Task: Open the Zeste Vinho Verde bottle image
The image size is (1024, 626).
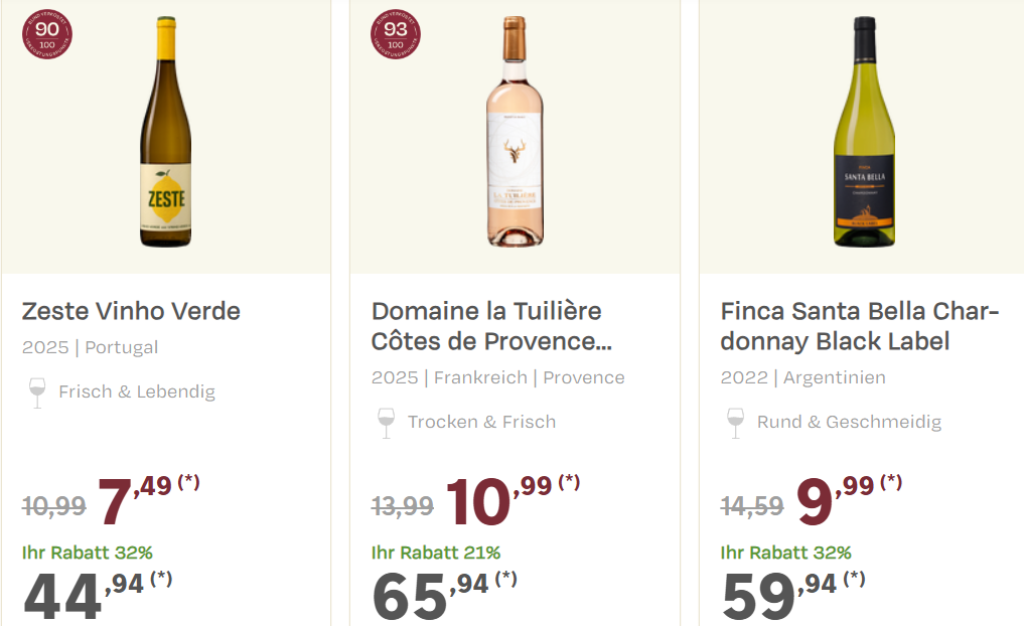Action: click(166, 132)
